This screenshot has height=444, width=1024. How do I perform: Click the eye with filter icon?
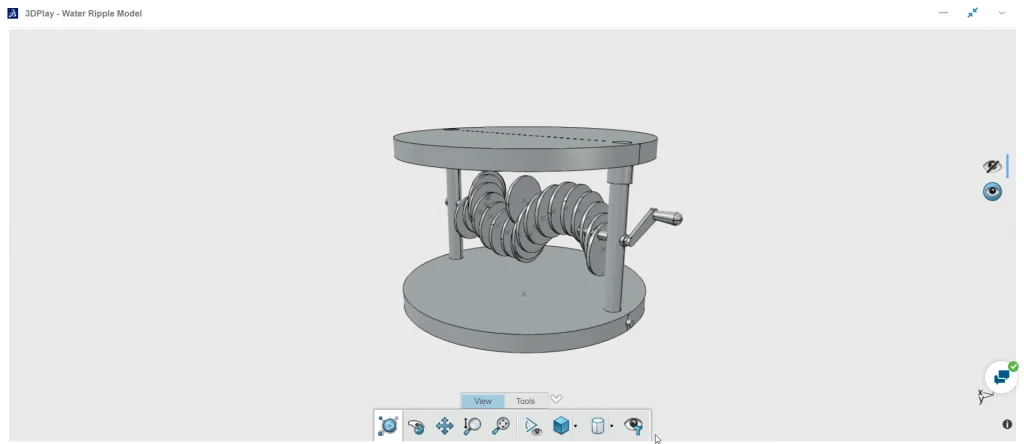point(633,426)
